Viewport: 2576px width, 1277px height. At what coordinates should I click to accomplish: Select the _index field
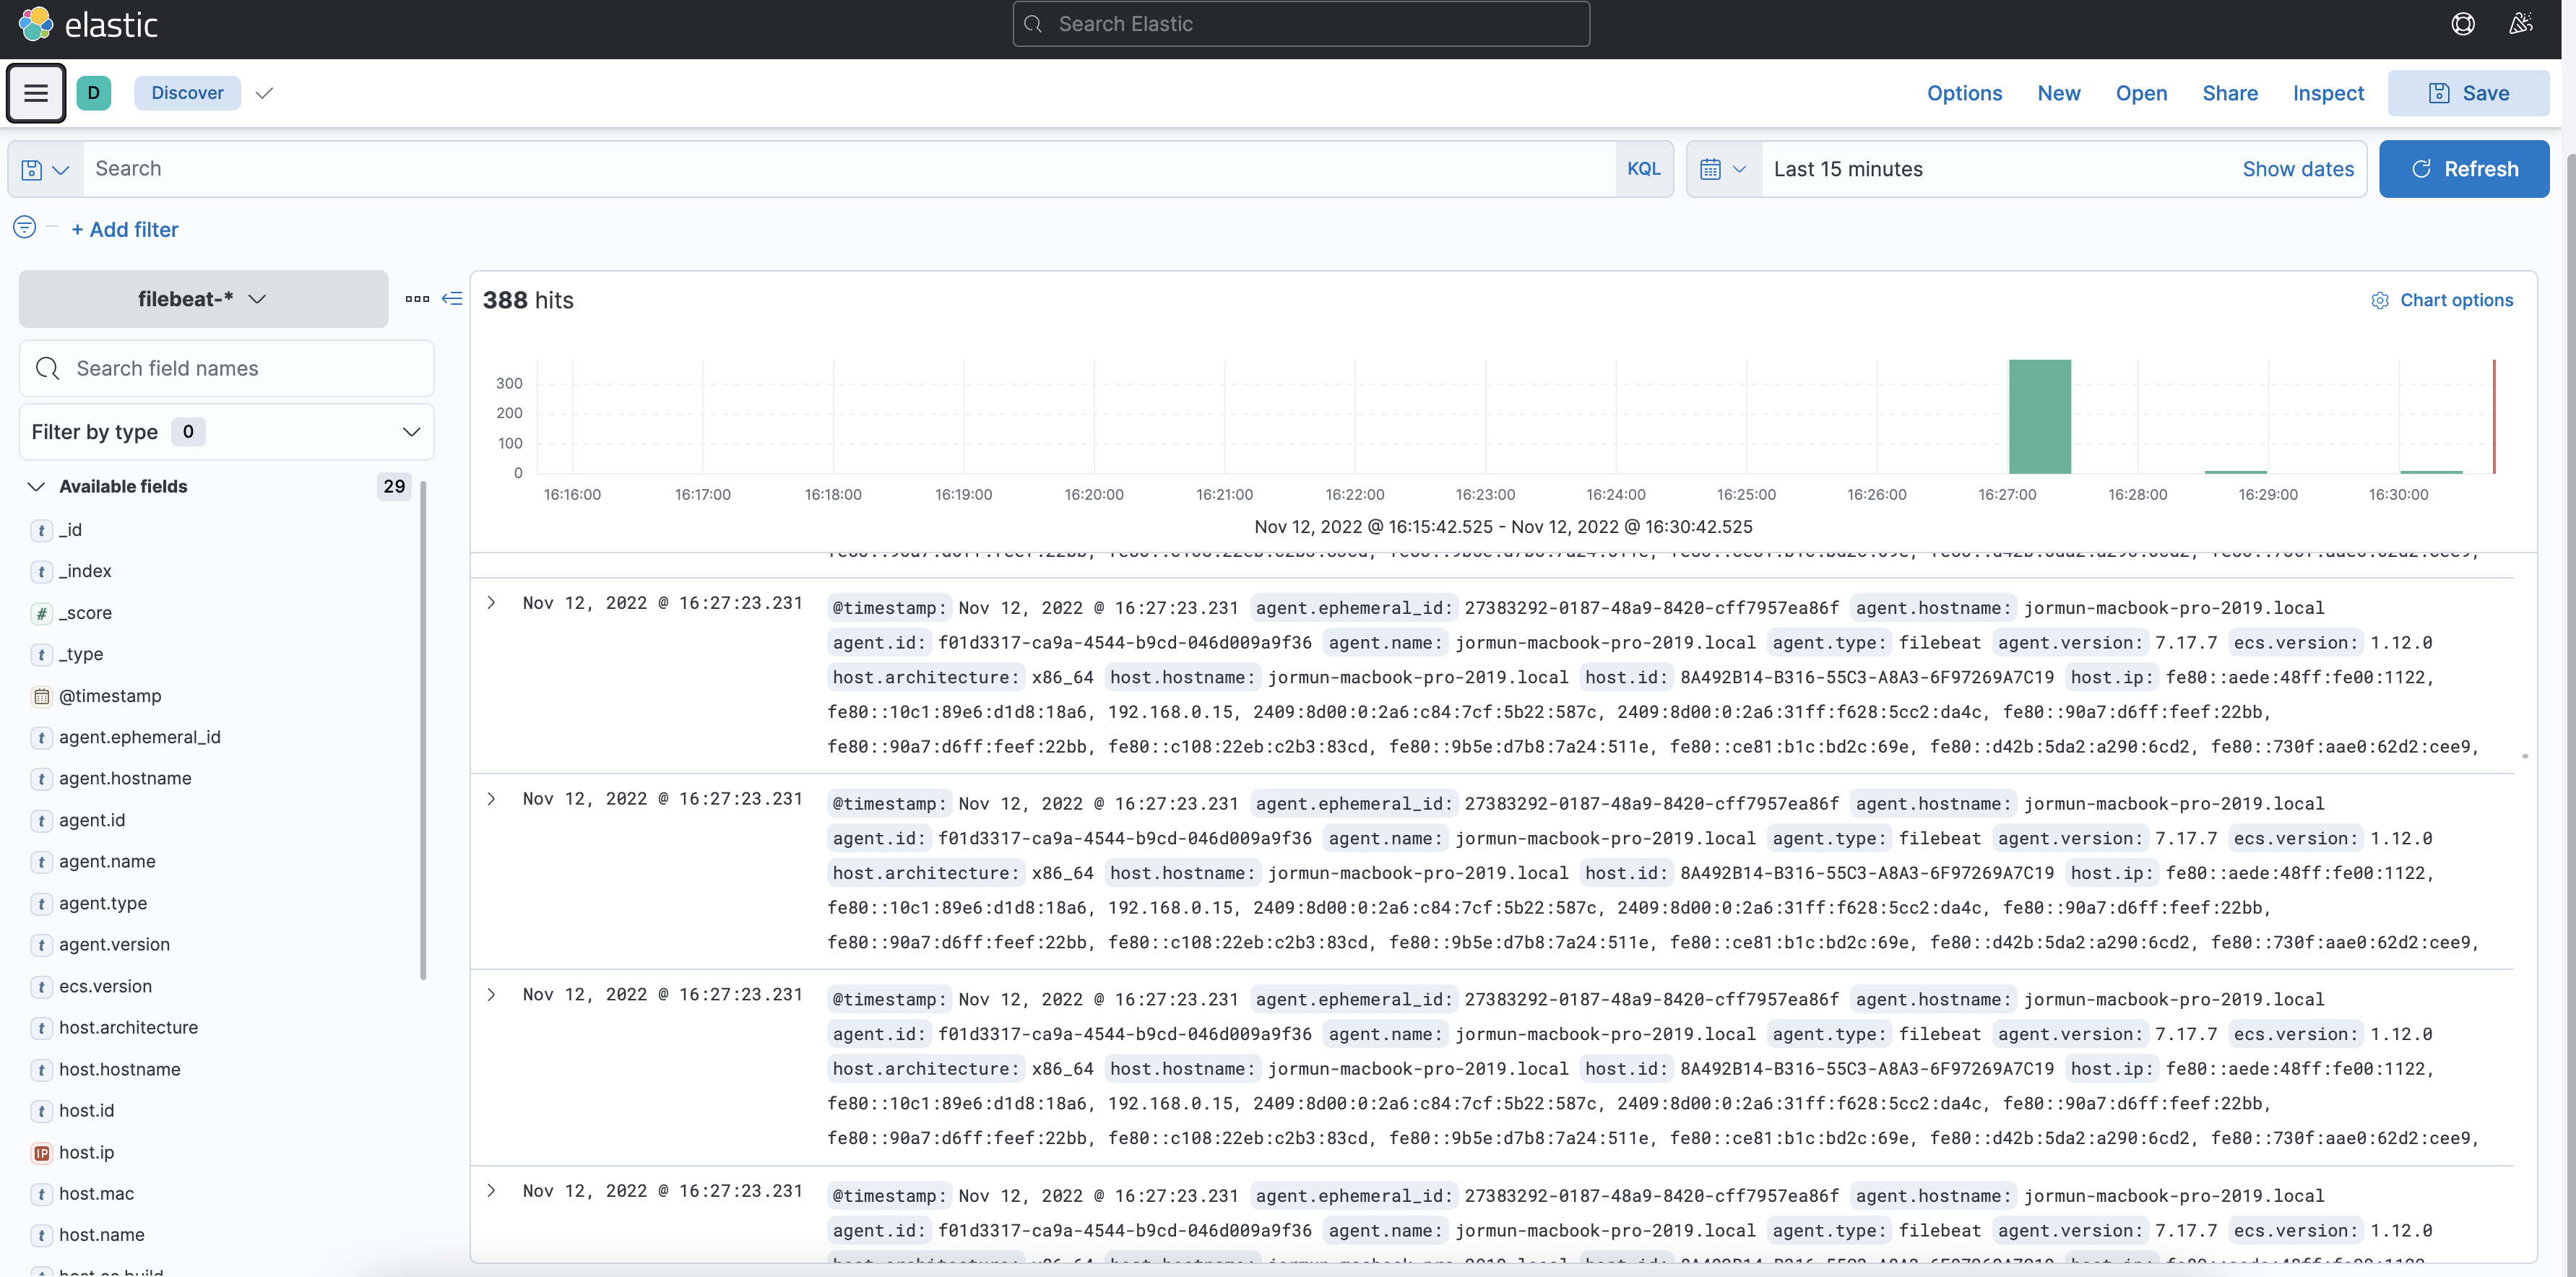coord(85,571)
